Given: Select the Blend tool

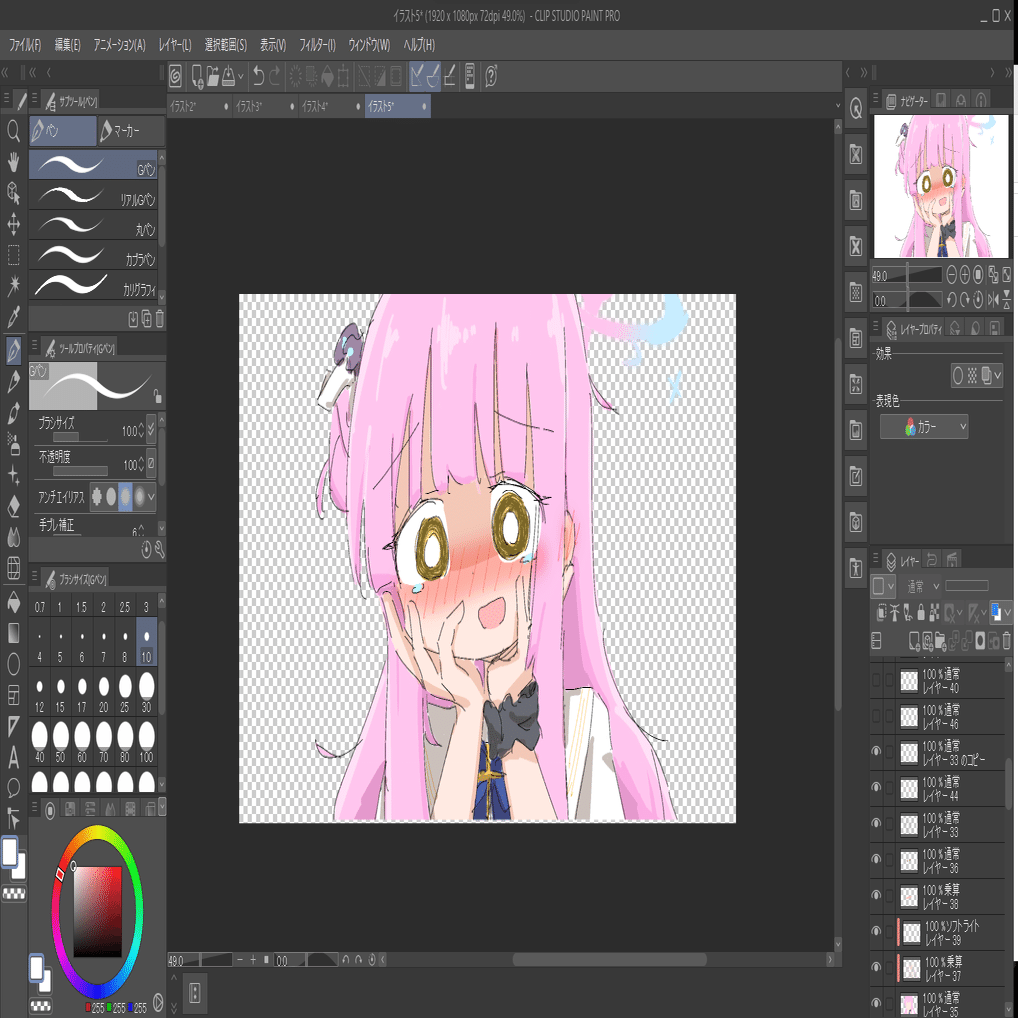Looking at the screenshot, I should (13, 538).
